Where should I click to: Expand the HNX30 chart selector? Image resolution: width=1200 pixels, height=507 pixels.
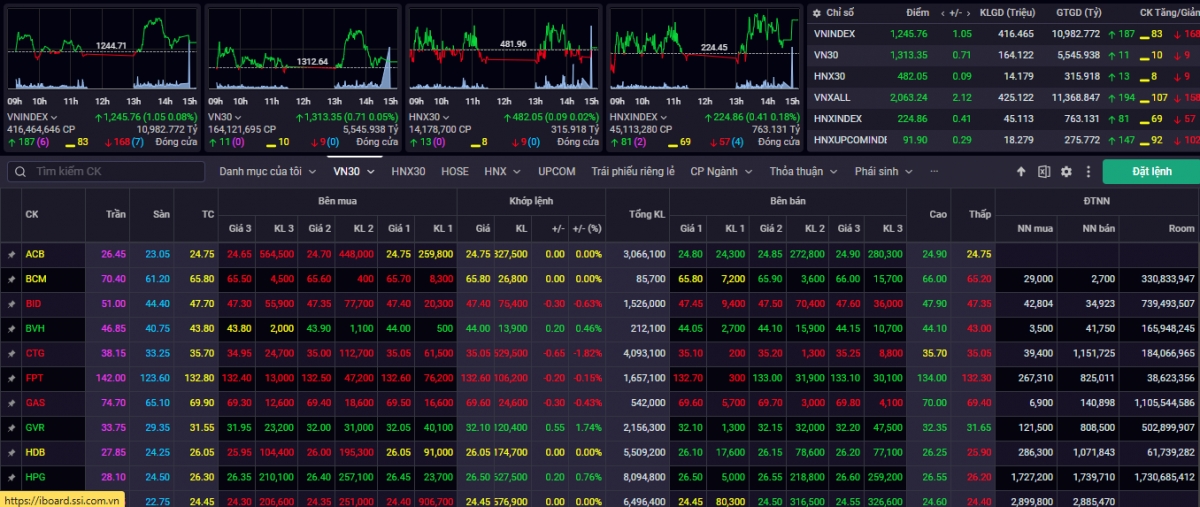pyautogui.click(x=447, y=117)
